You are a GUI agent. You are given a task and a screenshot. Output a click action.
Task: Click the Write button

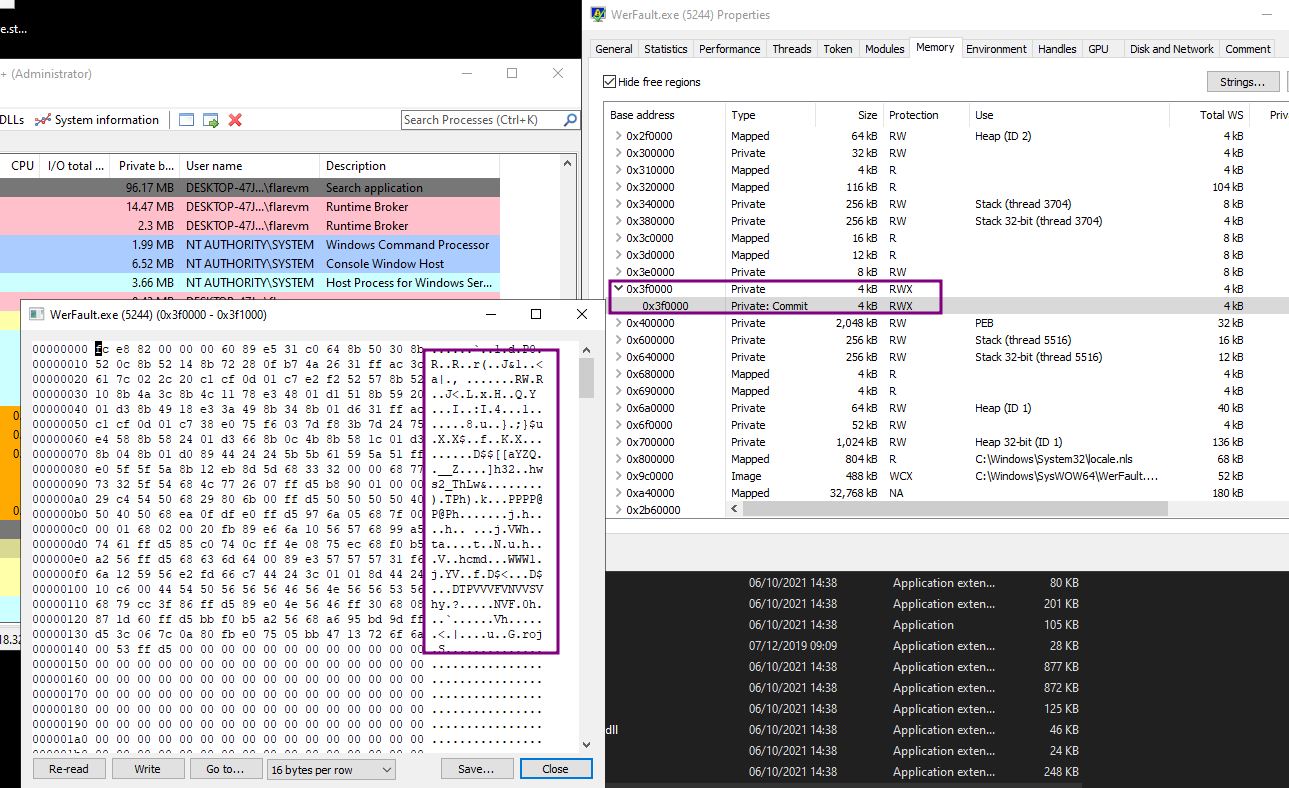coord(147,769)
